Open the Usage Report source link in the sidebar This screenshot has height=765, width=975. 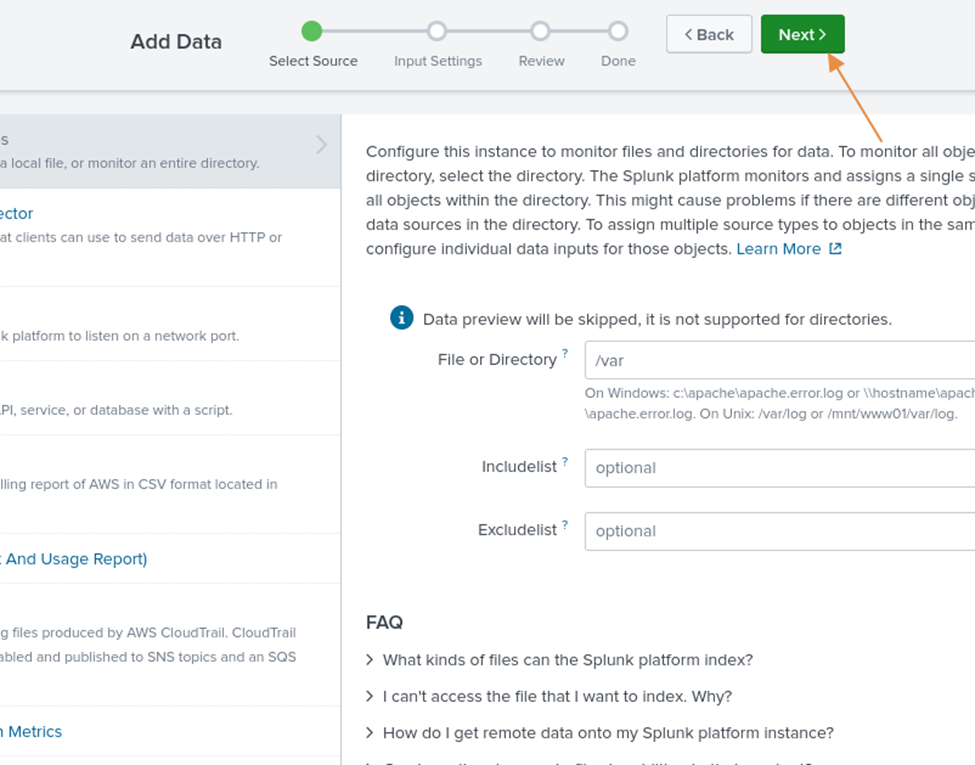pyautogui.click(x=74, y=558)
